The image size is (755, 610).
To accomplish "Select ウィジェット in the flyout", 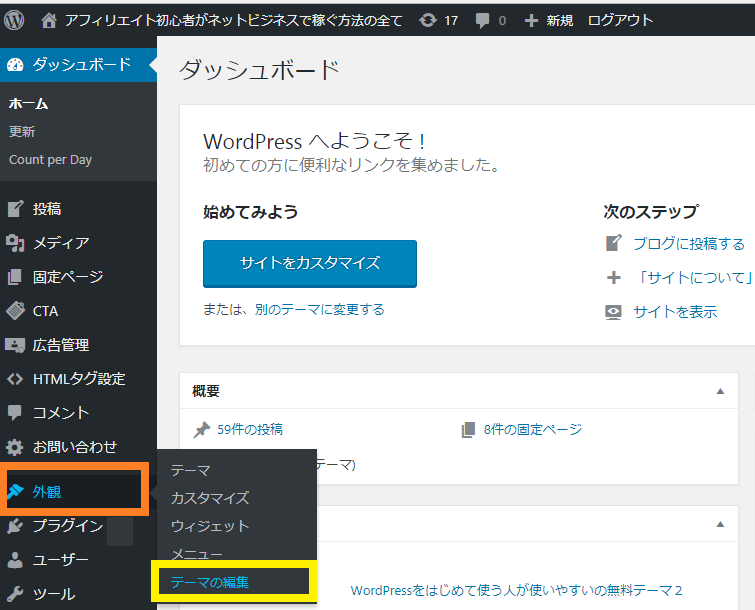I will [210, 526].
